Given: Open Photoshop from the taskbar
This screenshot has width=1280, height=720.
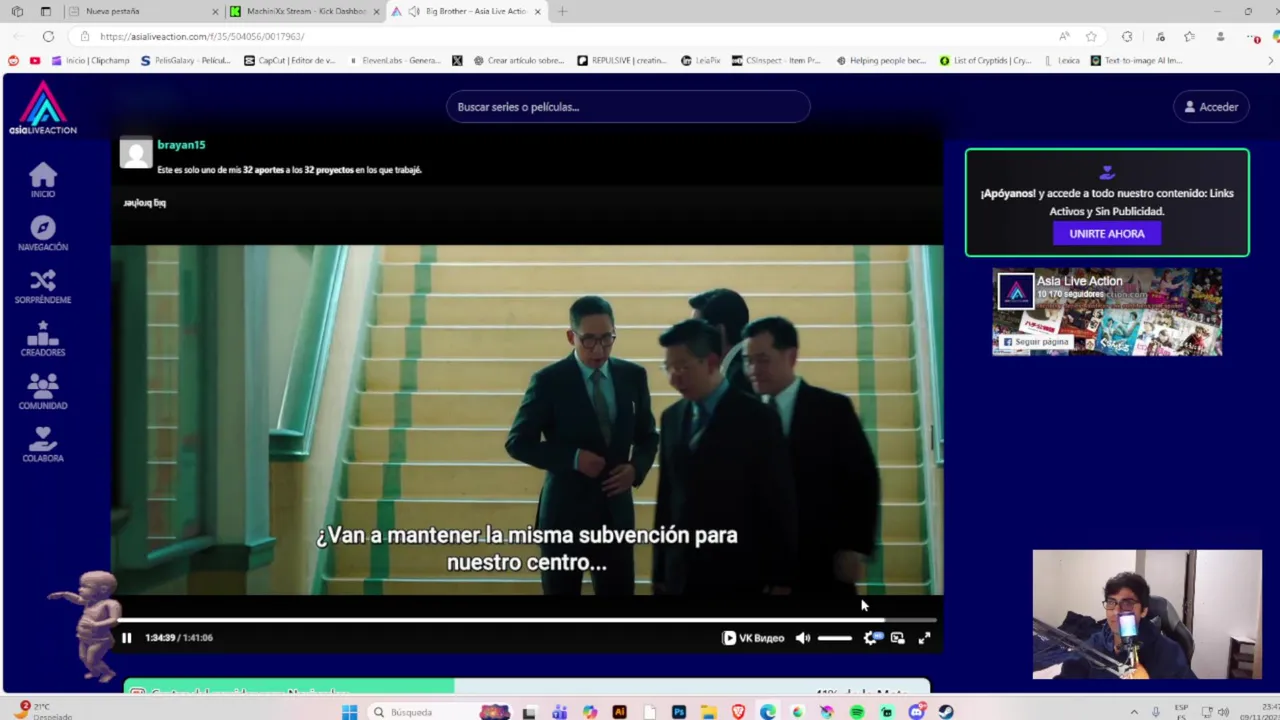Looking at the screenshot, I should [x=679, y=712].
